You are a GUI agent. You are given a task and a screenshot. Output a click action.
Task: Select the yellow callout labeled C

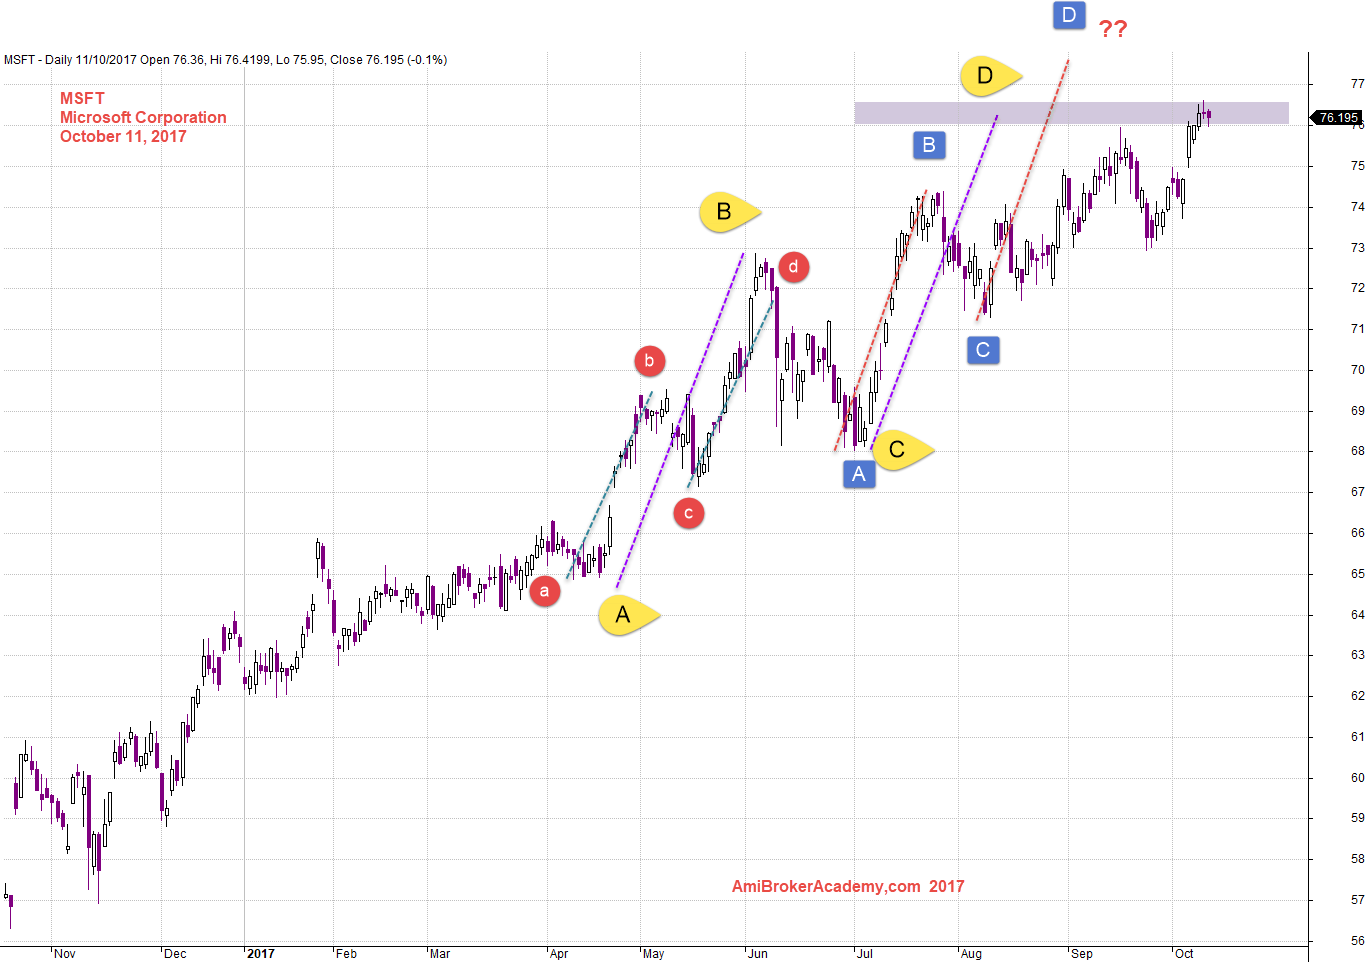(902, 450)
